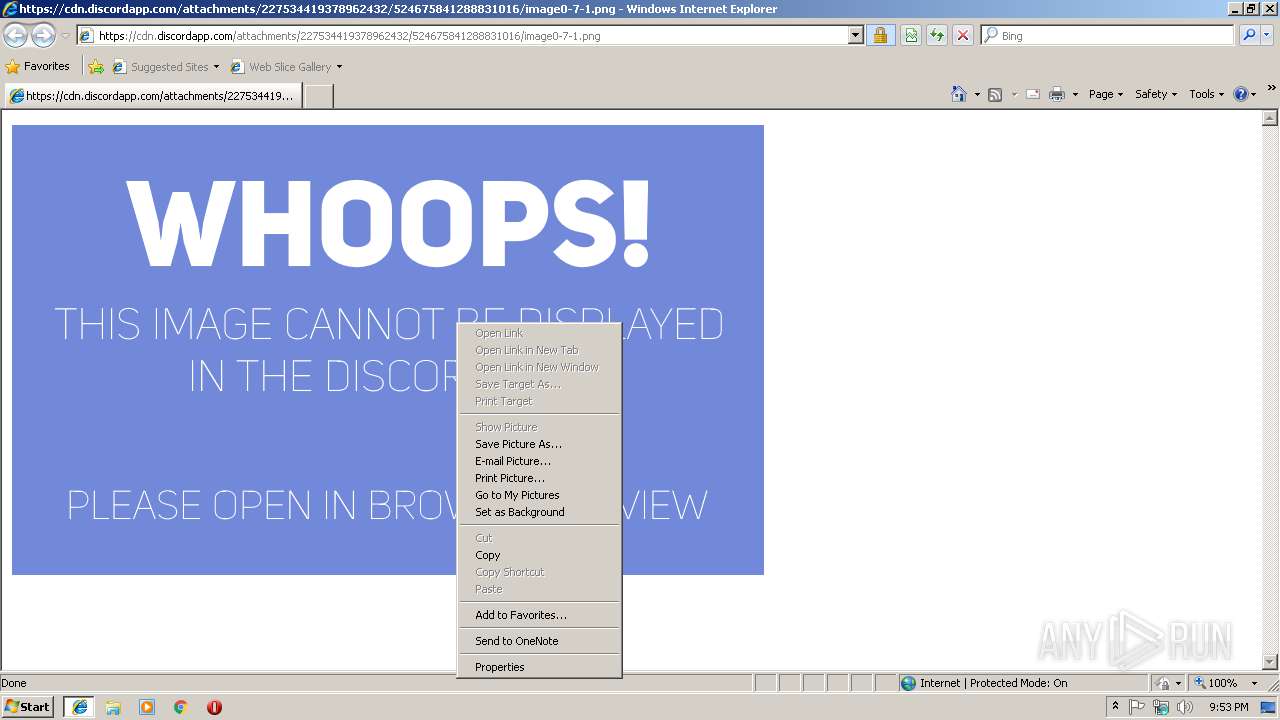Open the address bar history dropdown
Screen dimensions: 1280x720
point(856,35)
